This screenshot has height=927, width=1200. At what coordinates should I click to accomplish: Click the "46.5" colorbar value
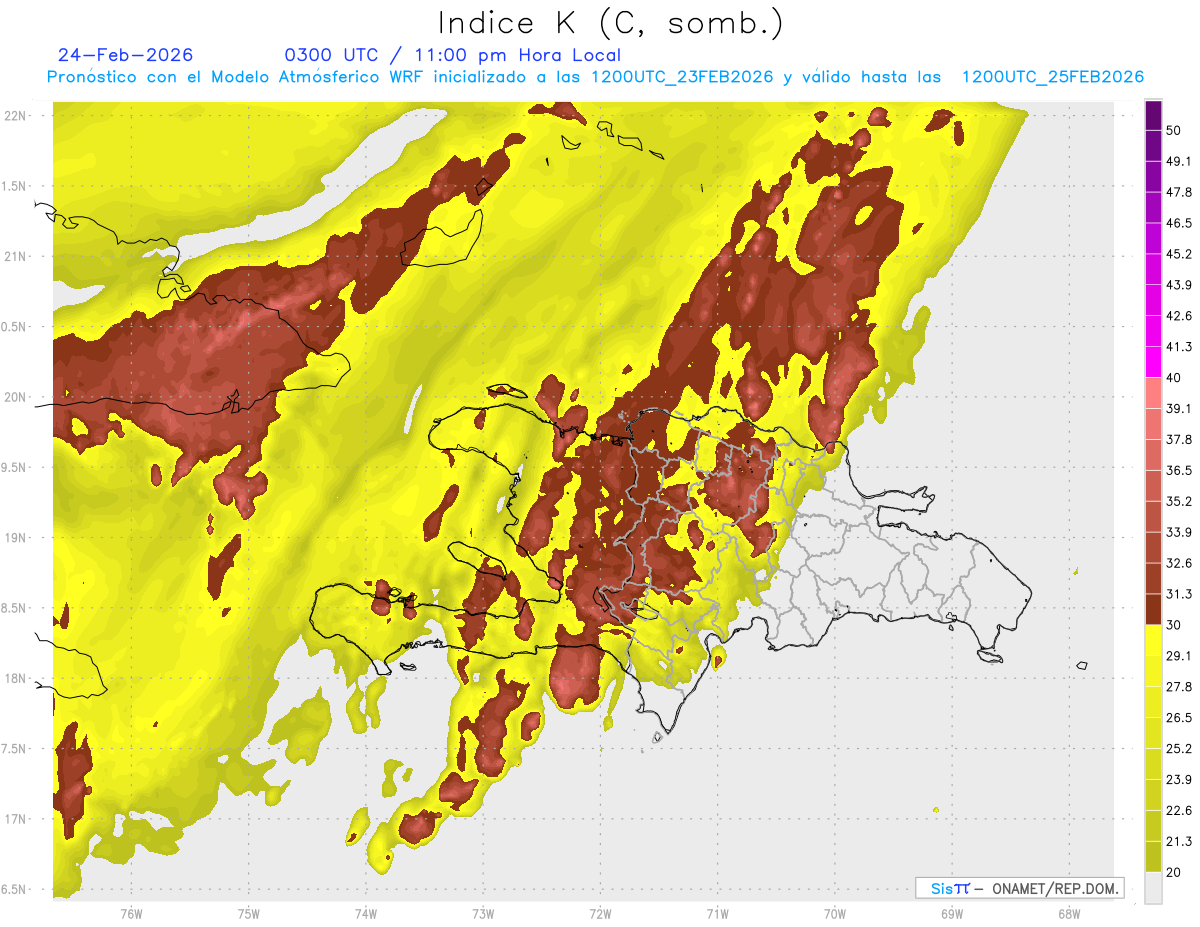click(x=1179, y=223)
